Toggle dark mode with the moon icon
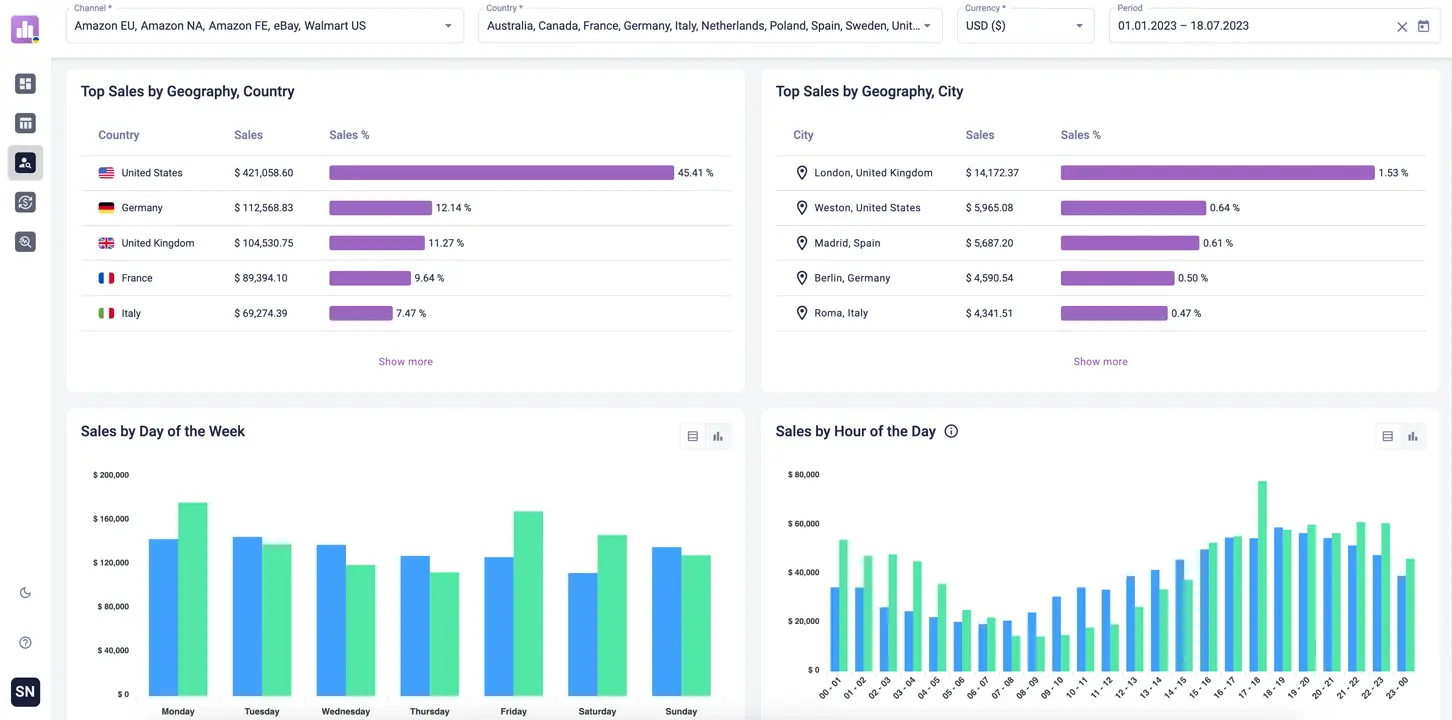The height and width of the screenshot is (720, 1452). click(25, 593)
